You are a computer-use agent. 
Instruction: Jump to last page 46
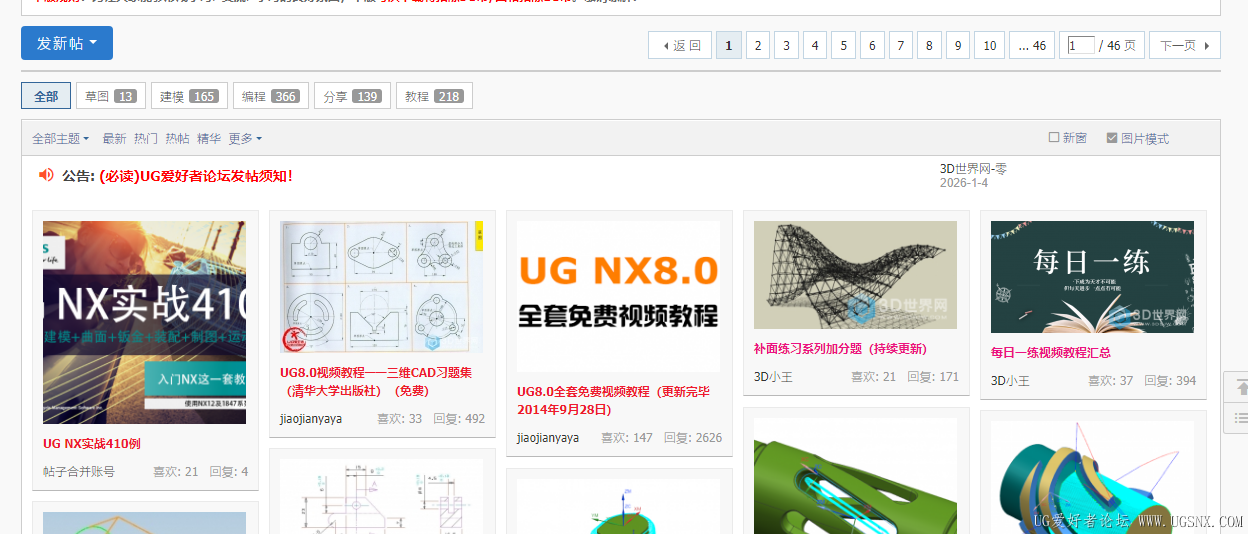(x=1032, y=45)
